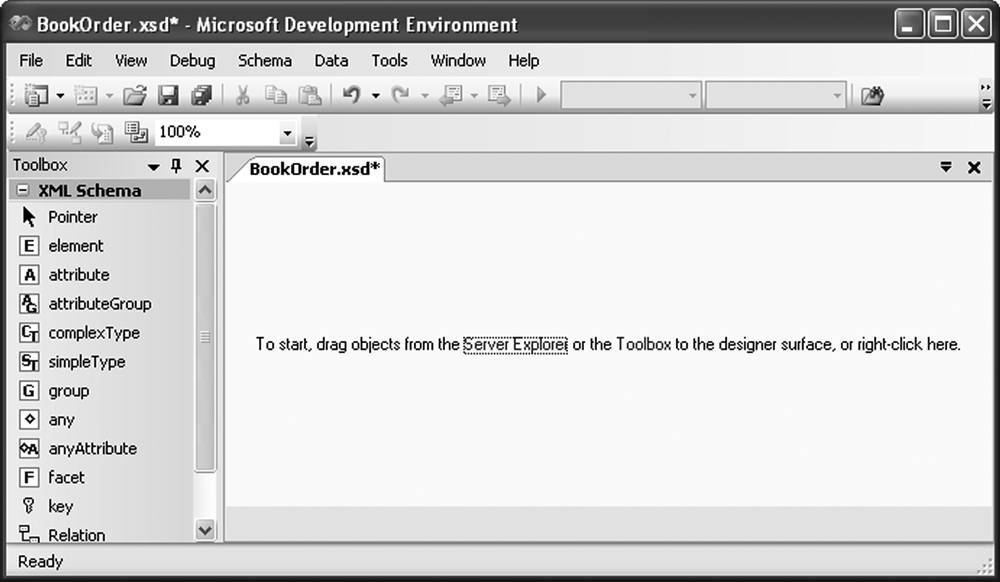The height and width of the screenshot is (582, 1000).
Task: Click the New Project toolbar icon
Action: point(36,96)
